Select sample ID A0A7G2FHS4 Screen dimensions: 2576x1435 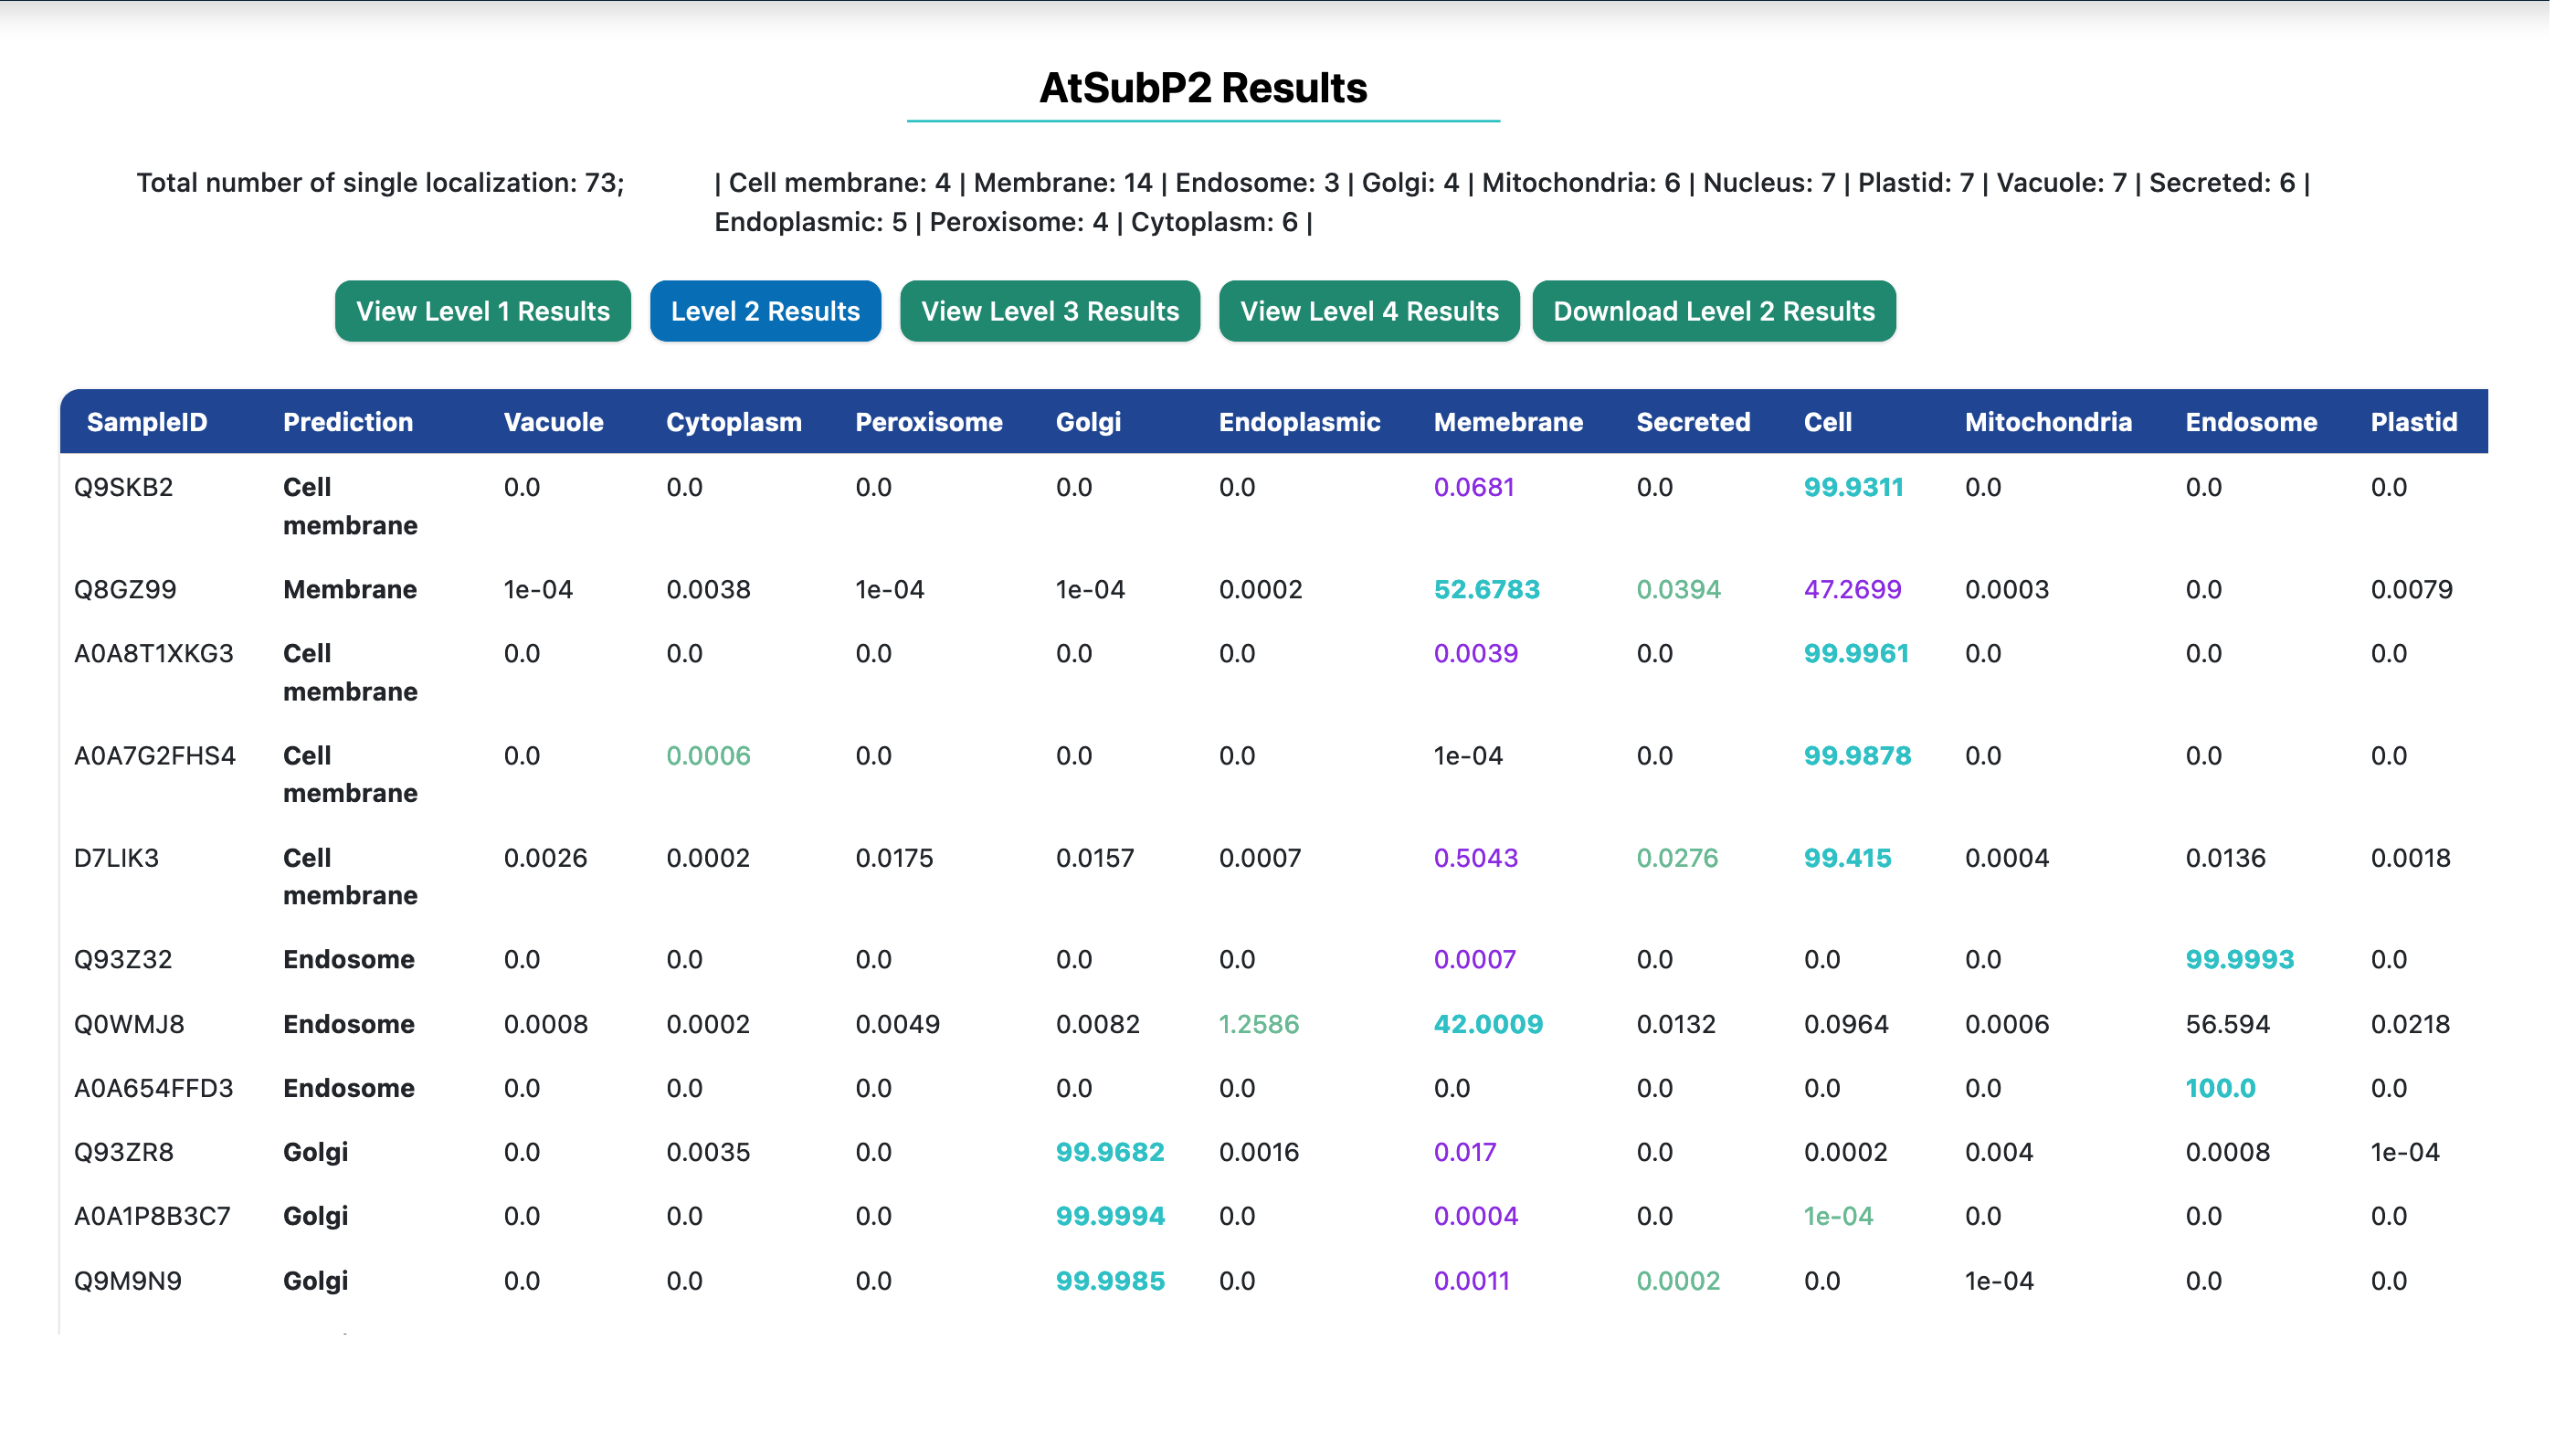155,756
